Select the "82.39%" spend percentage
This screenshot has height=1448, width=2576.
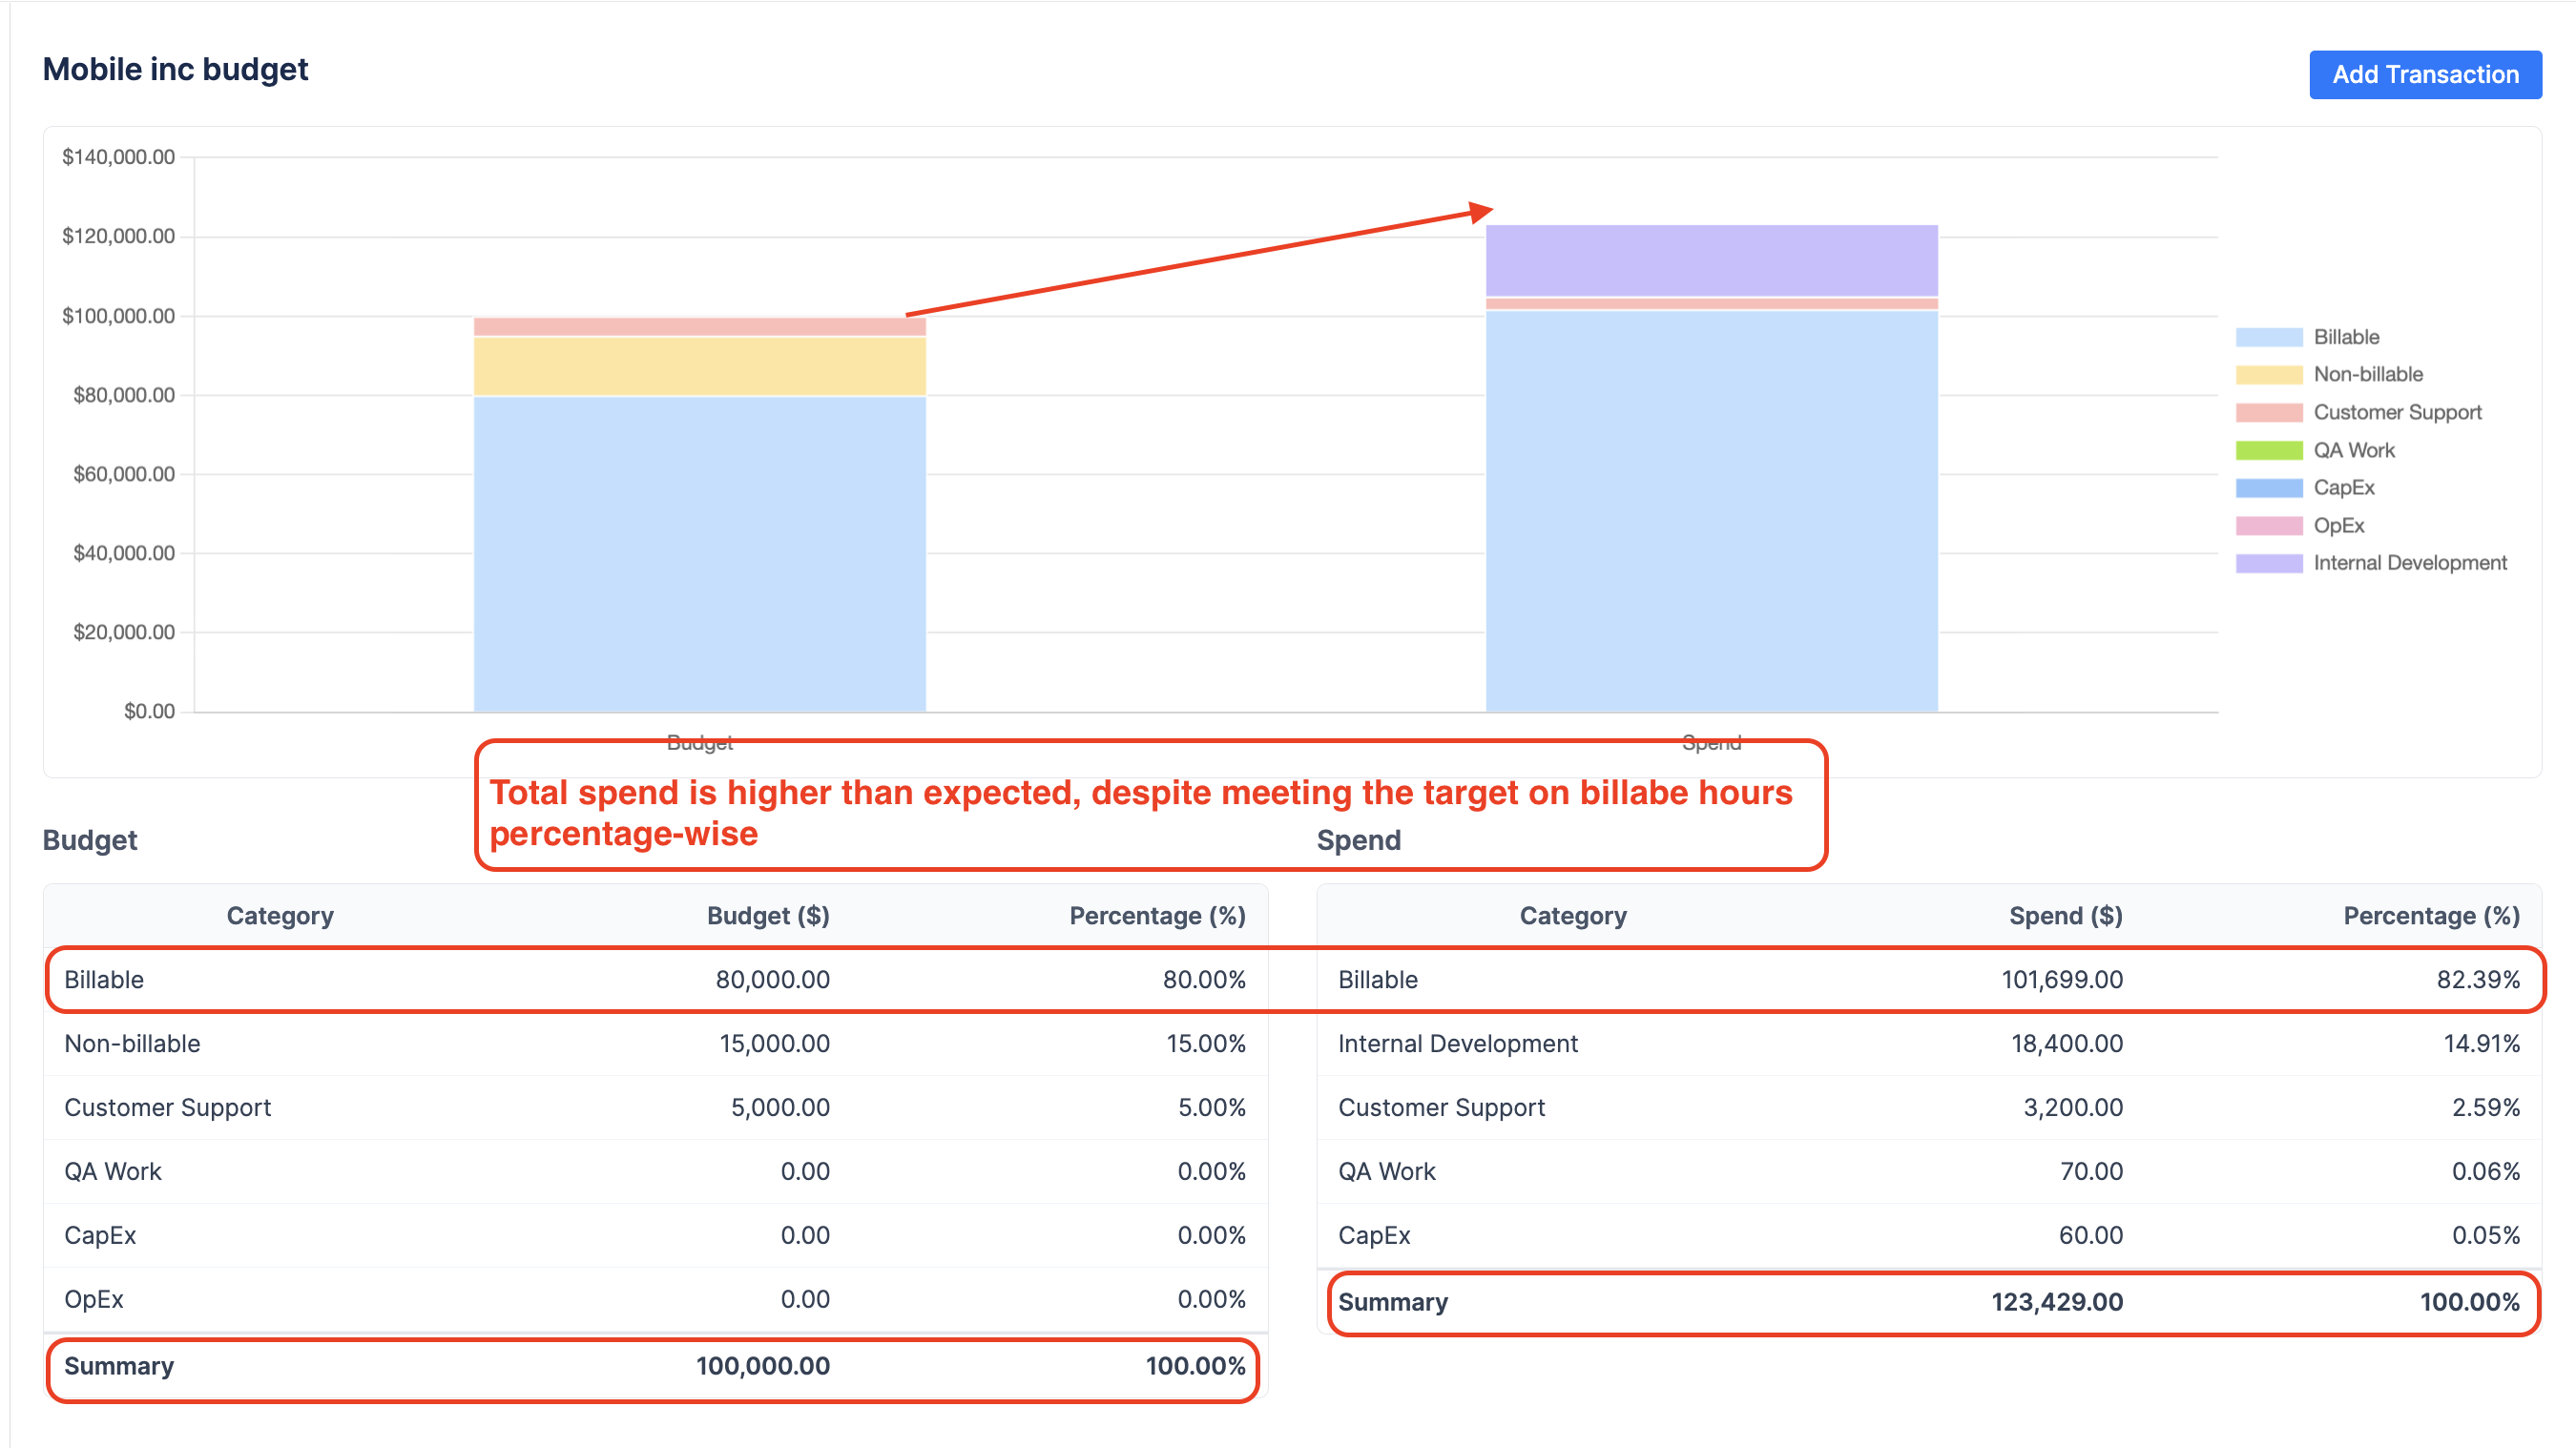click(2478, 980)
